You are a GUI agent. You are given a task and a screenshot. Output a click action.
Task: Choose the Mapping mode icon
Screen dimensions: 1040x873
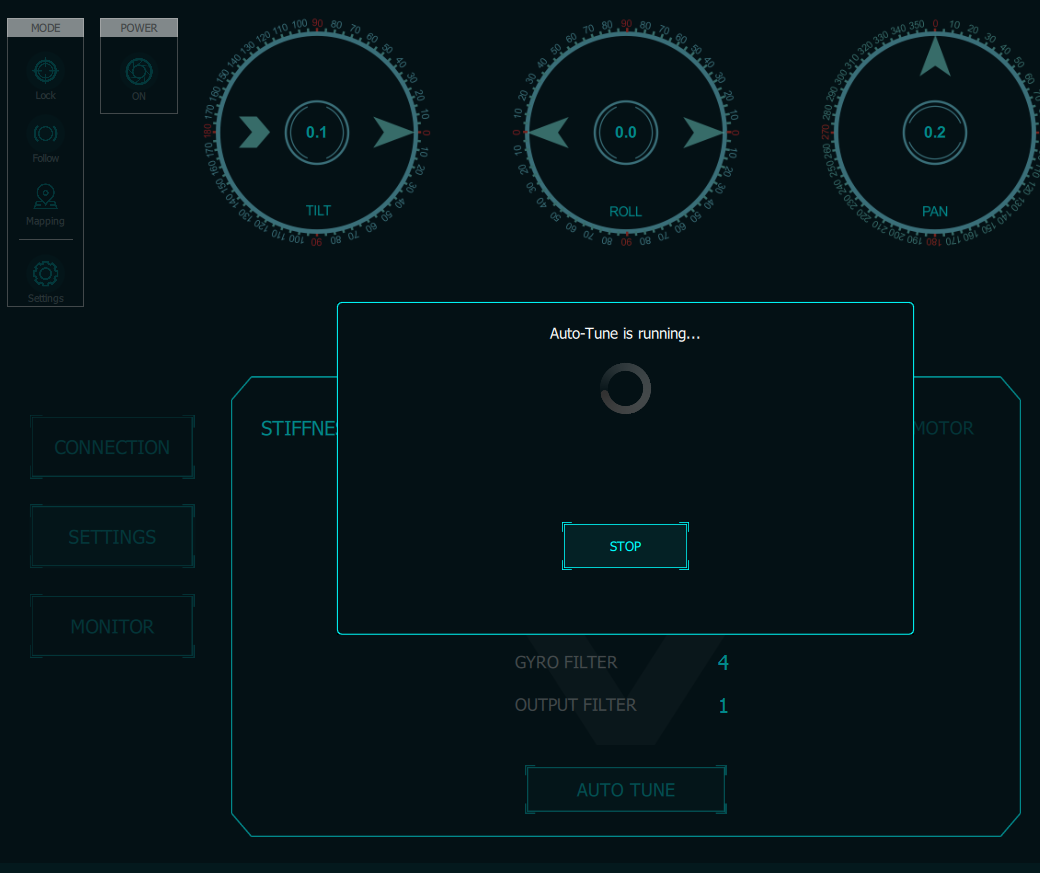45,197
